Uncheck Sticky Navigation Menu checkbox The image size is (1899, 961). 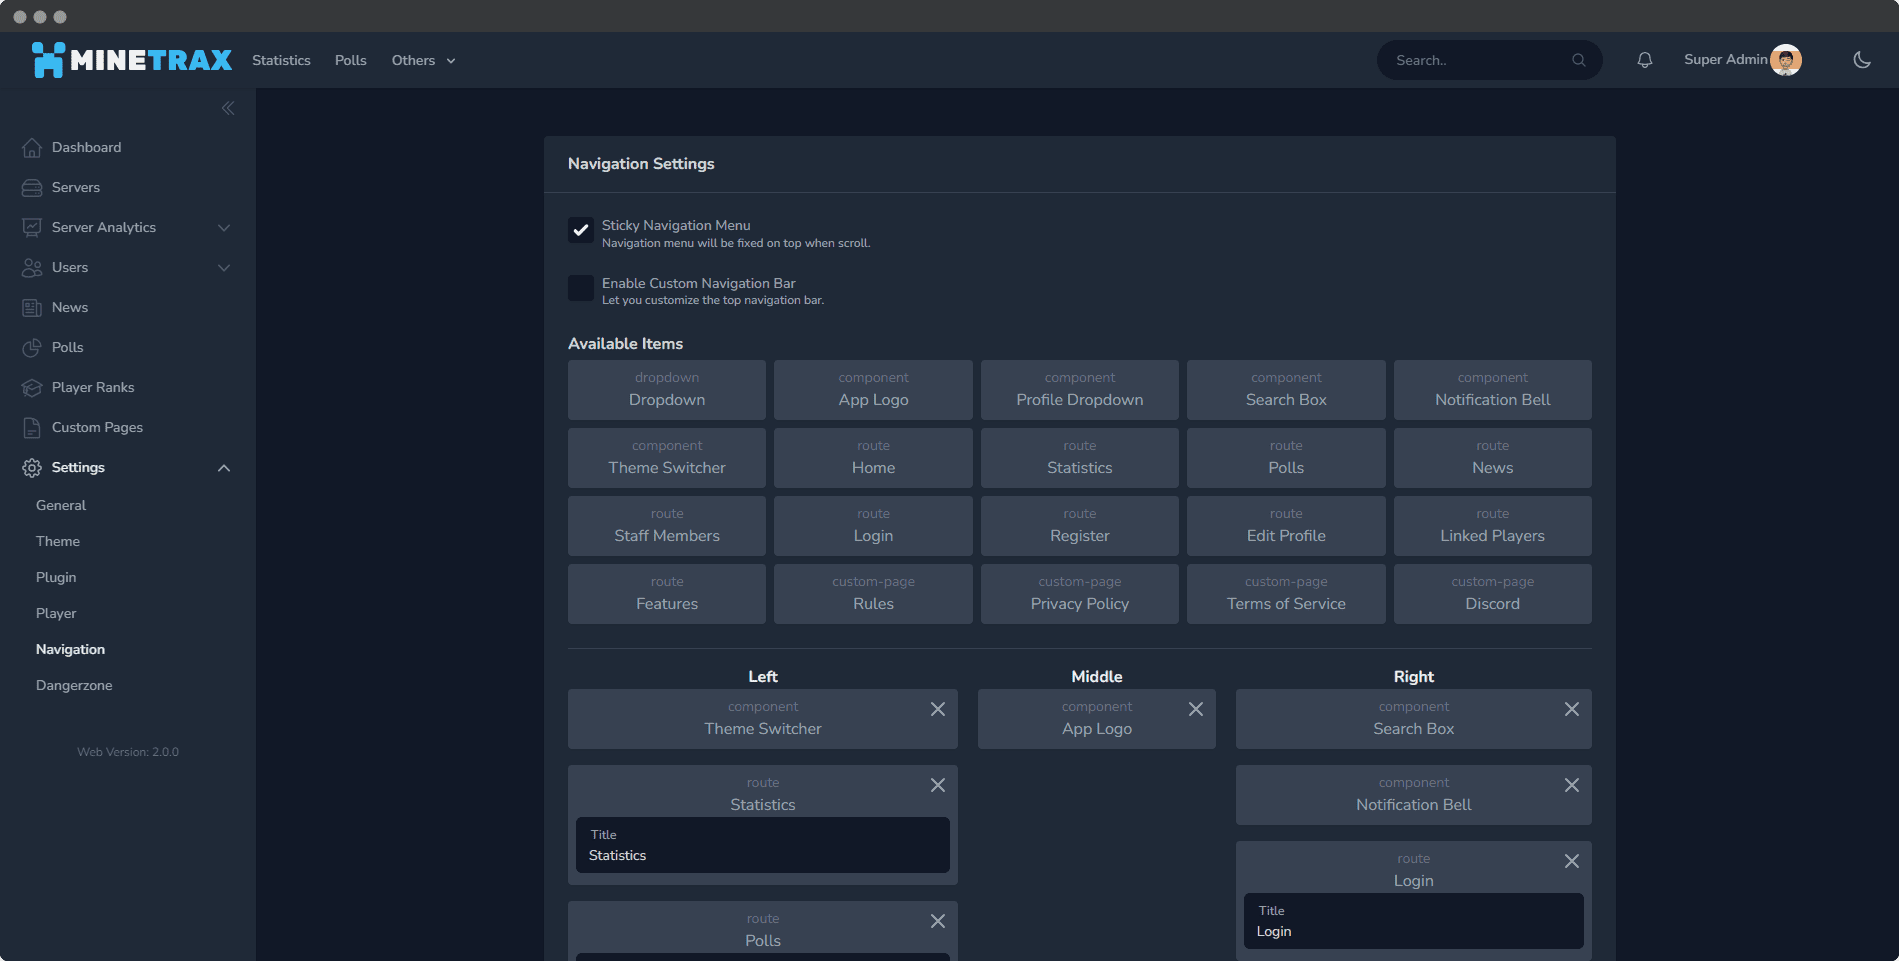581,230
